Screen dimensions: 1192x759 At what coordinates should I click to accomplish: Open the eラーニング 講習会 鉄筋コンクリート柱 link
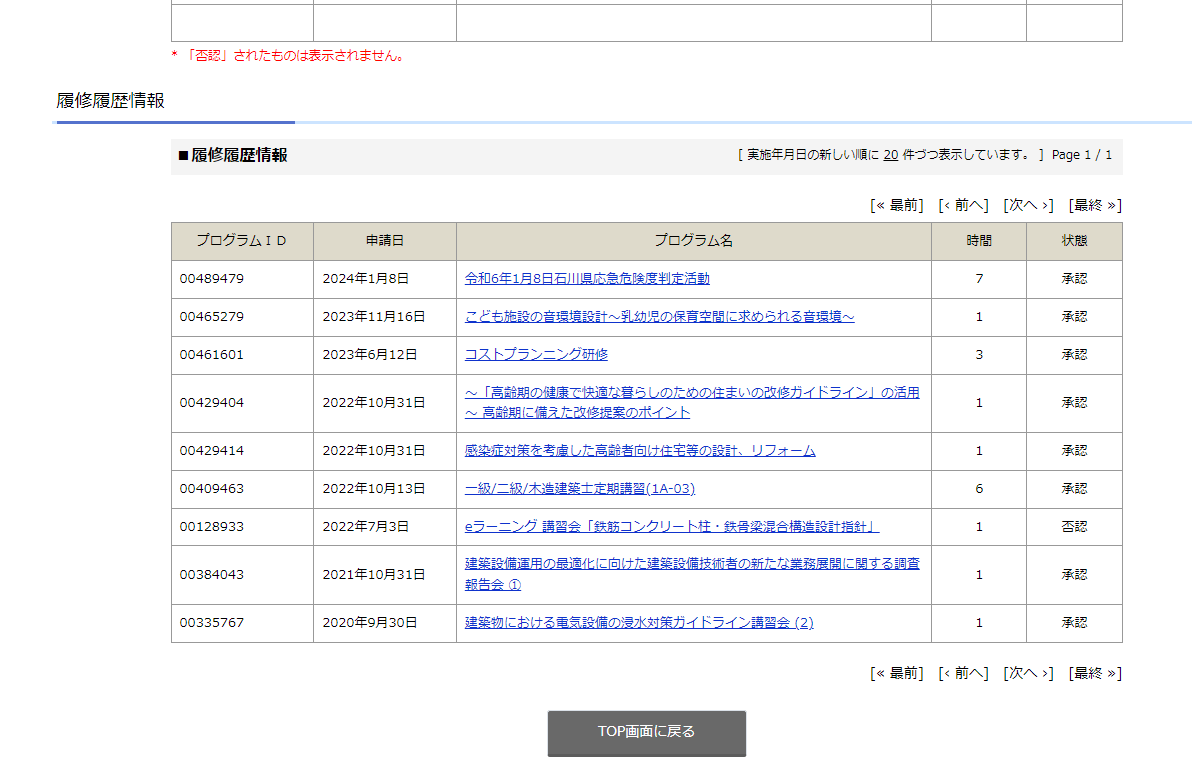[672, 526]
